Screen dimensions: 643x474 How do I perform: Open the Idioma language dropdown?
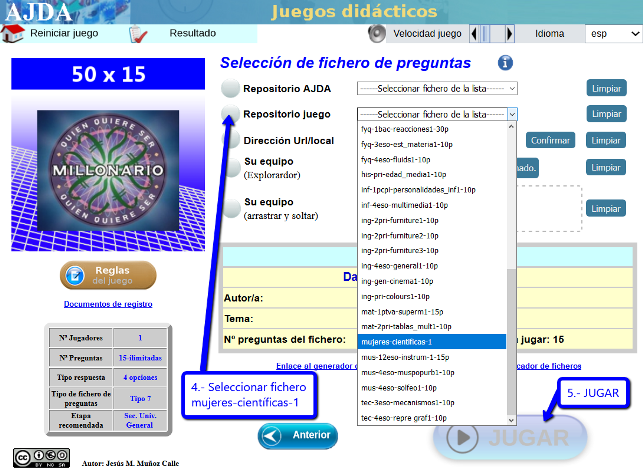tap(612, 33)
